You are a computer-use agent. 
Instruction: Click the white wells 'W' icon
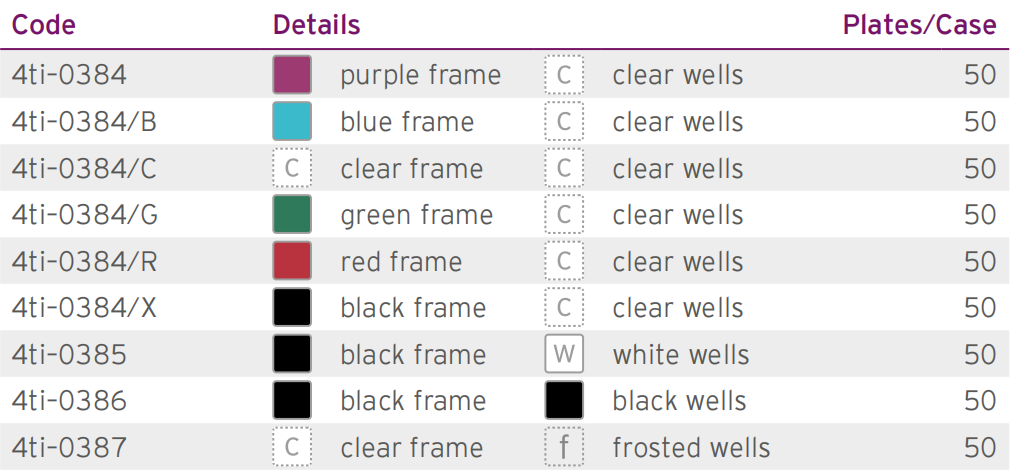click(x=564, y=354)
